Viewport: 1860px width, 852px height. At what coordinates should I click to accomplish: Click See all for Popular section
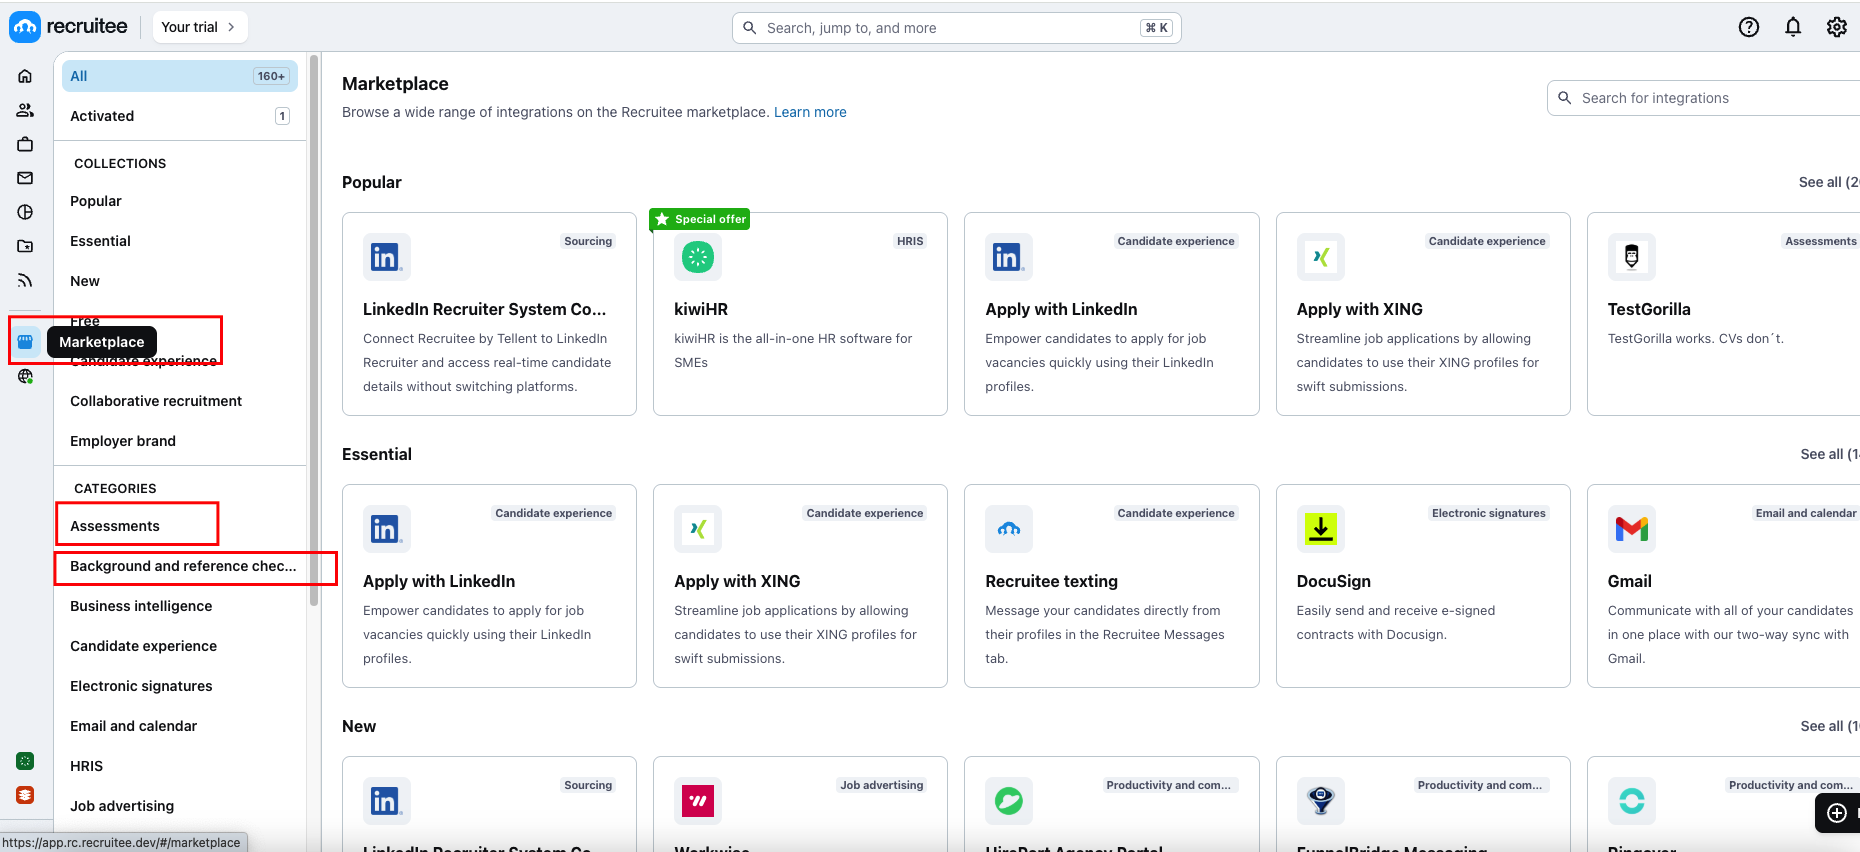click(1829, 182)
